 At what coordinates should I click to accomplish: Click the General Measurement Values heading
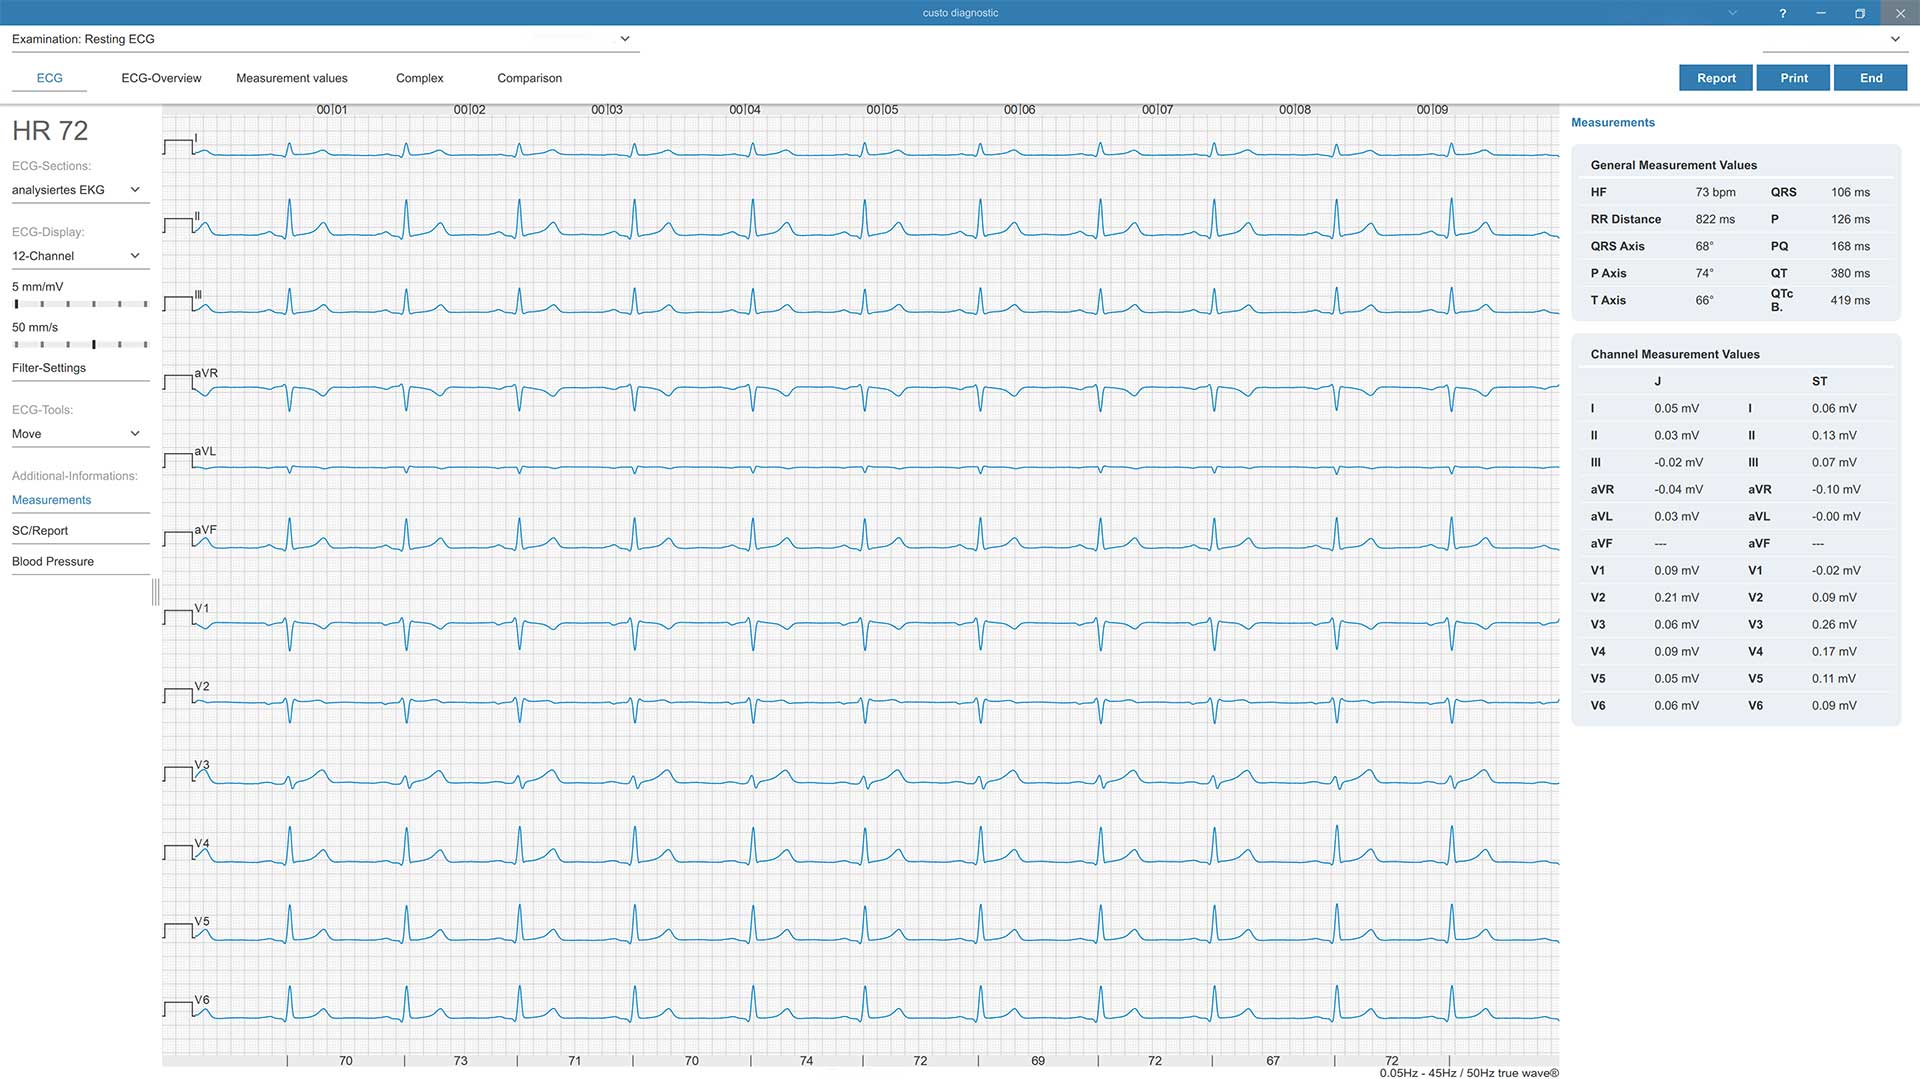pos(1673,165)
